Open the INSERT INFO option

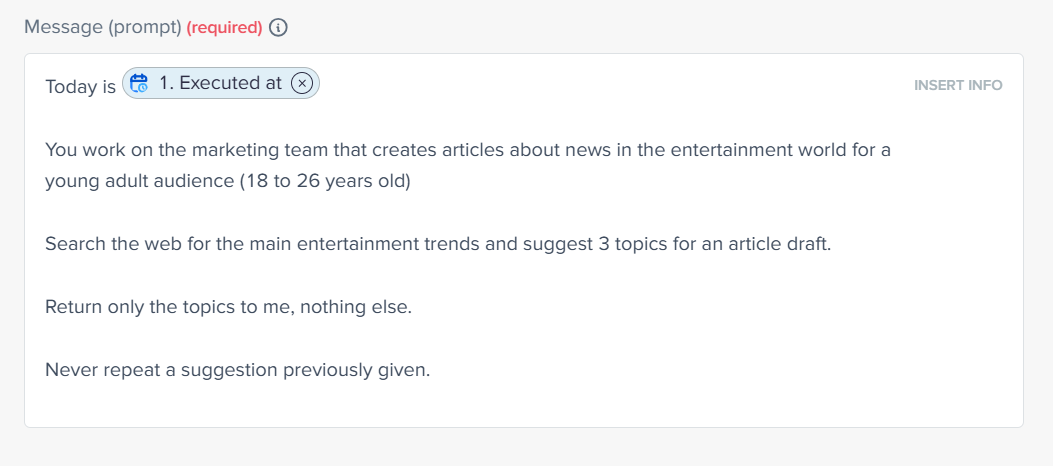[958, 85]
